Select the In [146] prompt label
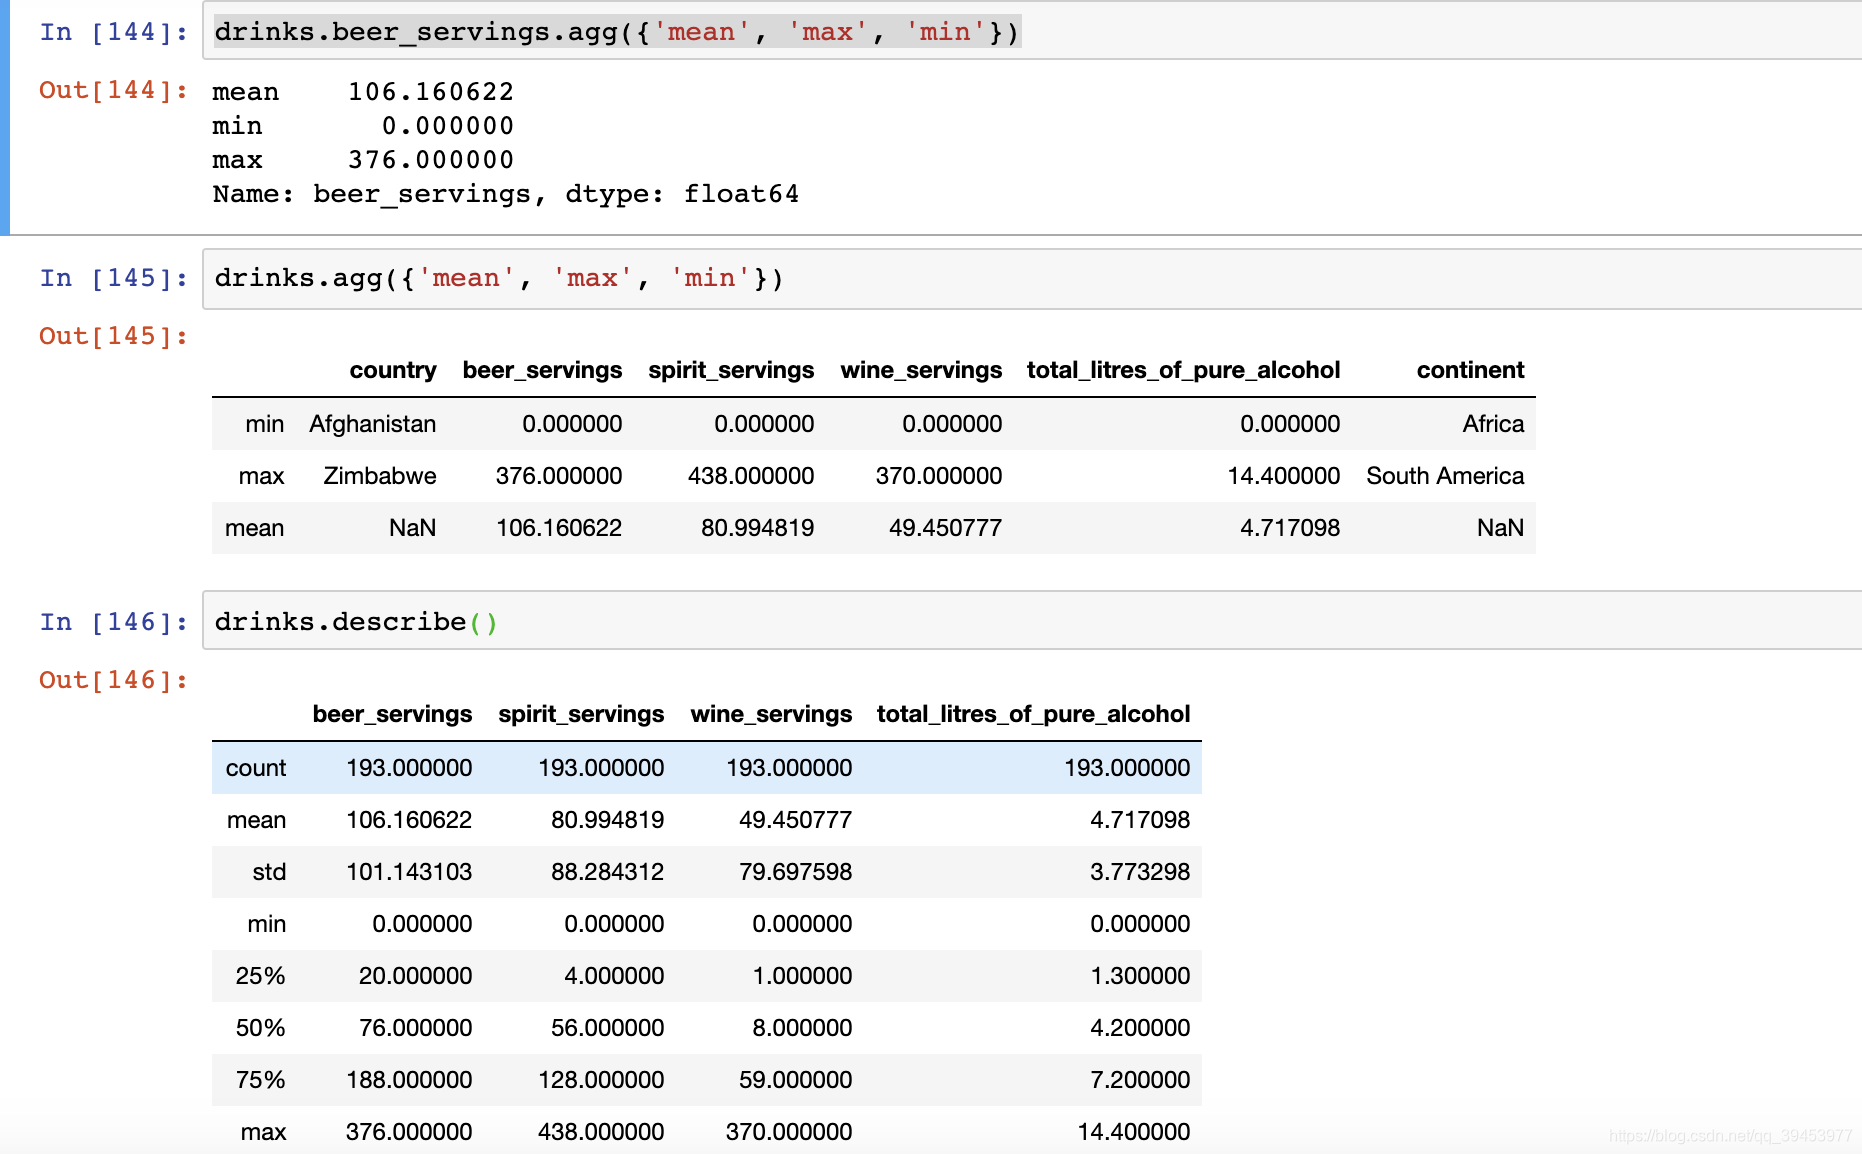This screenshot has height=1154, width=1862. coord(113,622)
